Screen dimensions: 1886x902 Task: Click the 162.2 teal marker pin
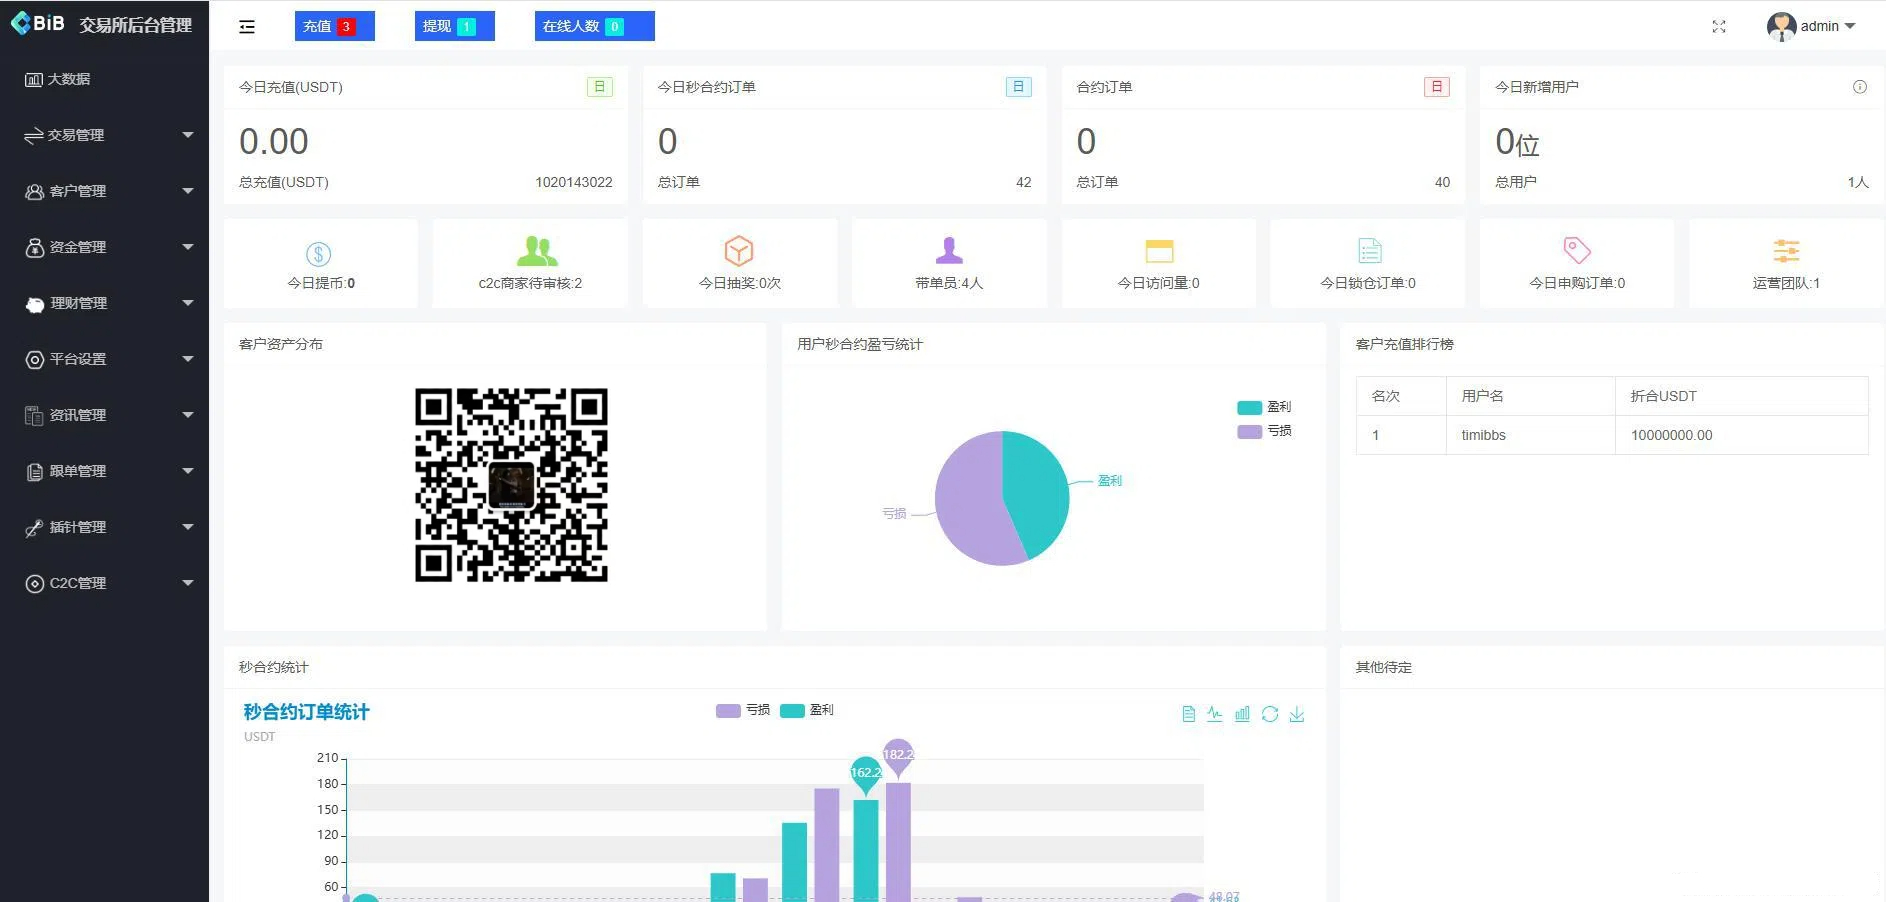[x=866, y=774]
